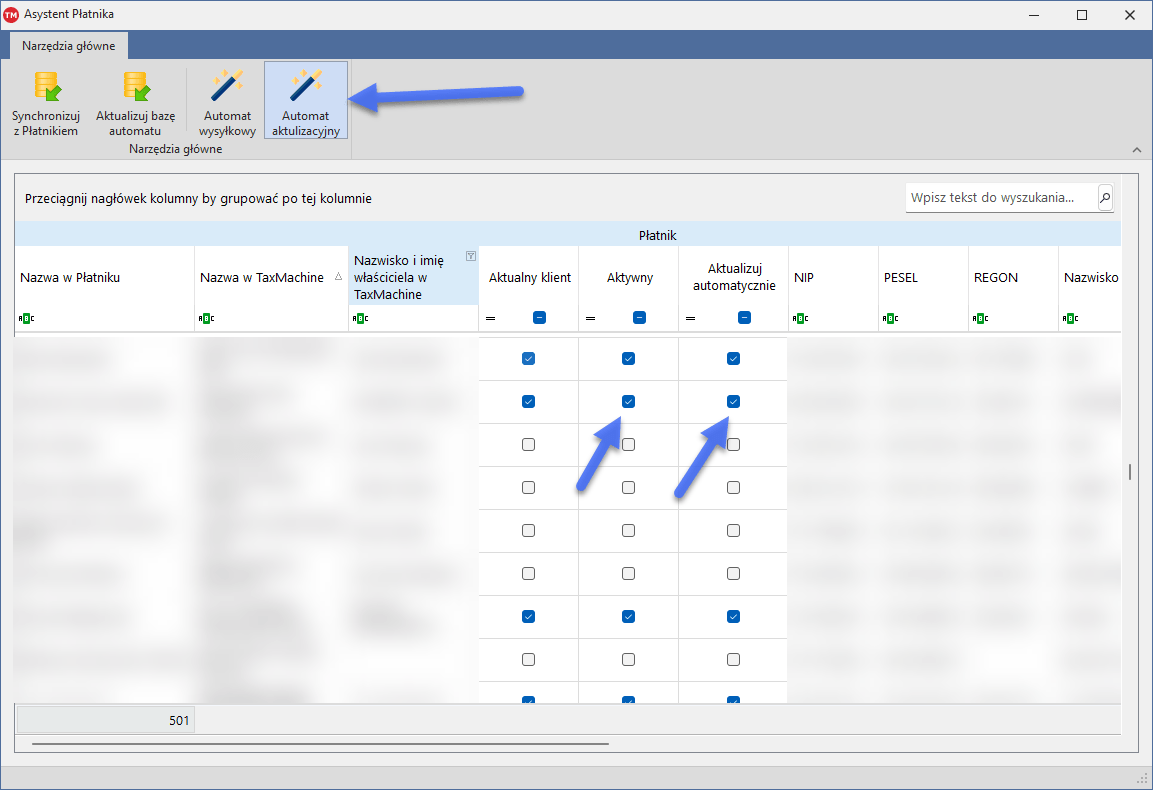Click the search magnifier icon
1153x790 pixels.
1105,198
